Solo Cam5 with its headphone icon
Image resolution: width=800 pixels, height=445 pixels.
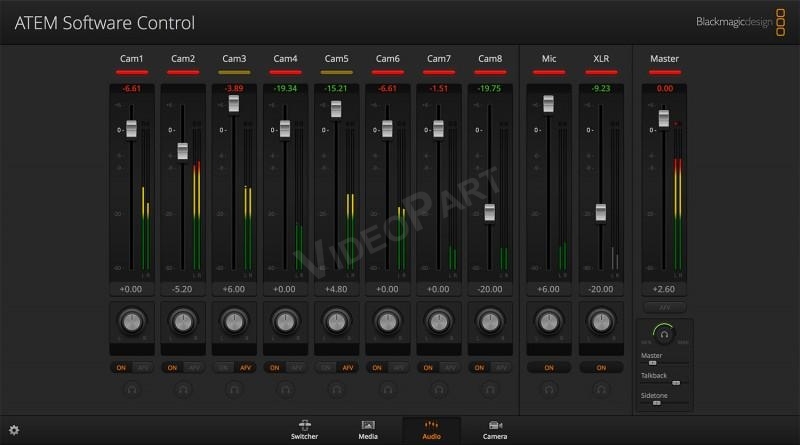(x=337, y=390)
